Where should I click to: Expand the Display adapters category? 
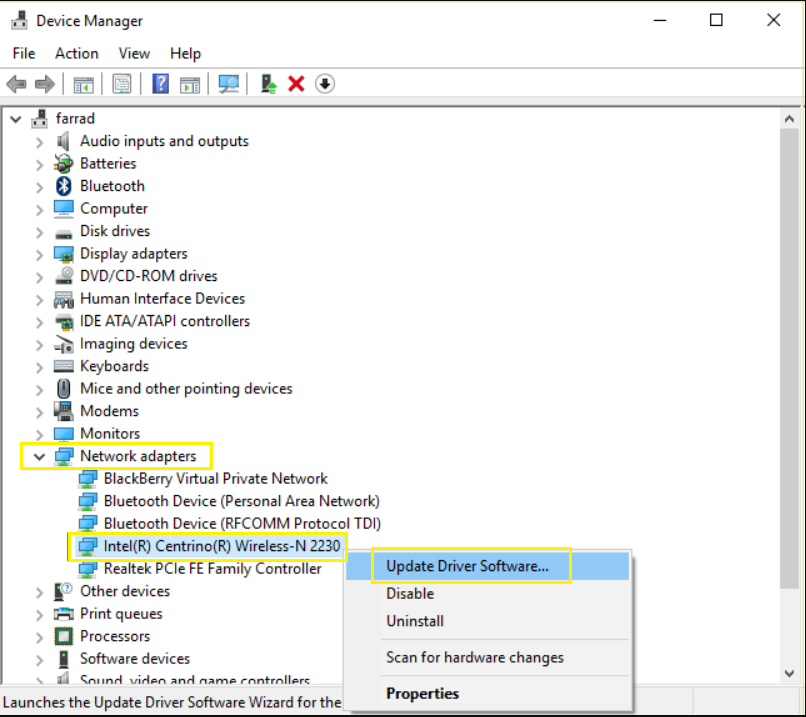(x=40, y=255)
